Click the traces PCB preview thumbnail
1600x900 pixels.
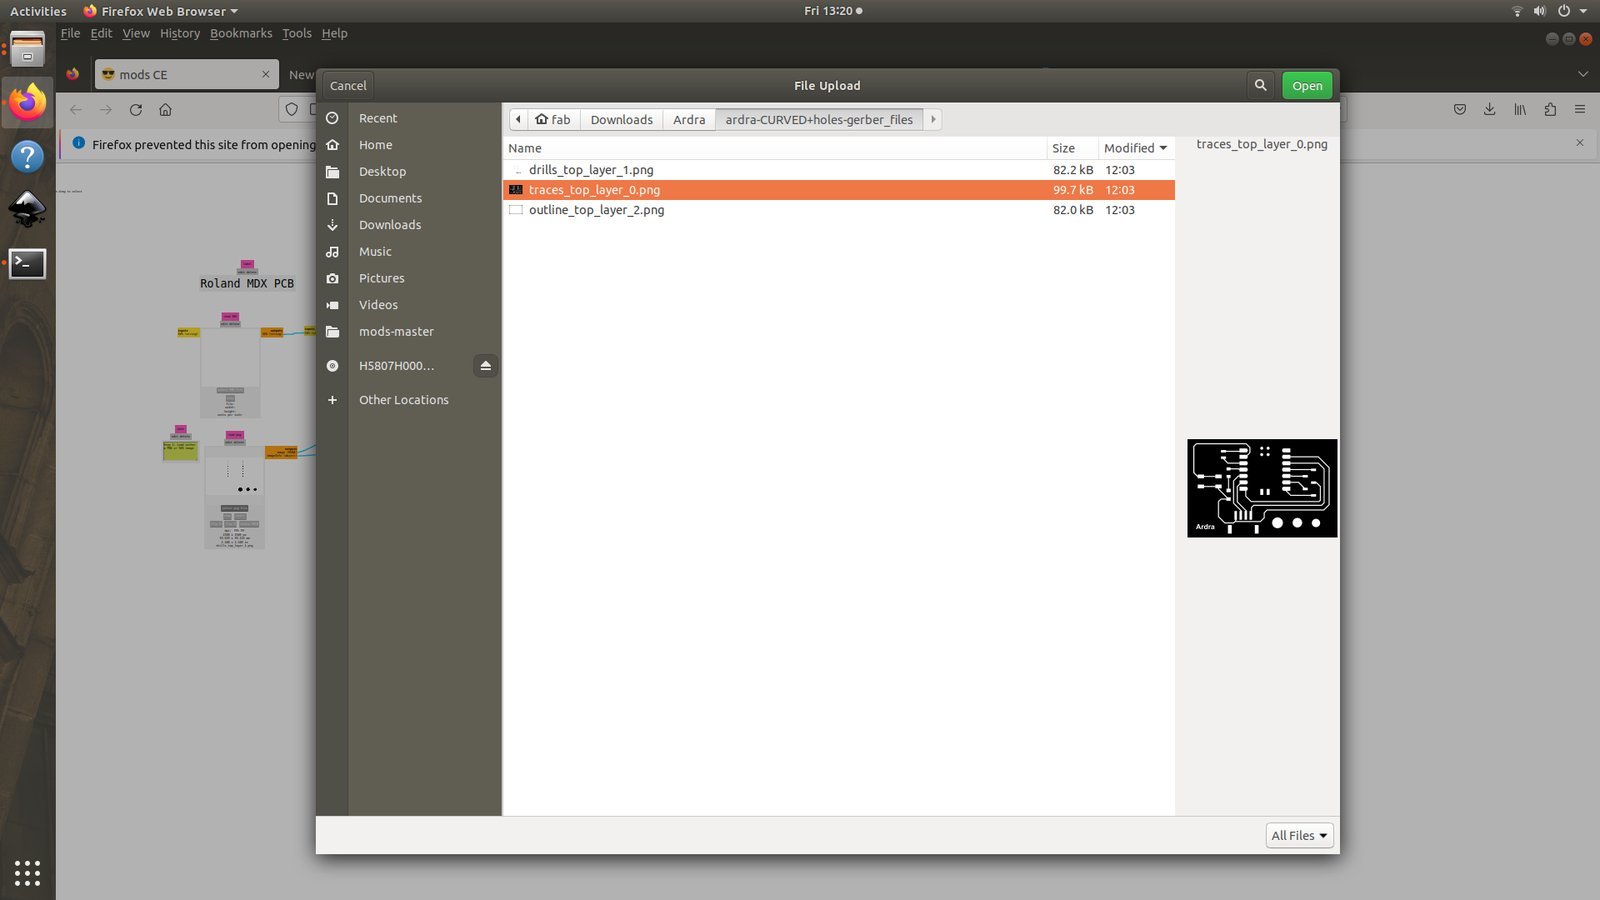coord(1262,488)
